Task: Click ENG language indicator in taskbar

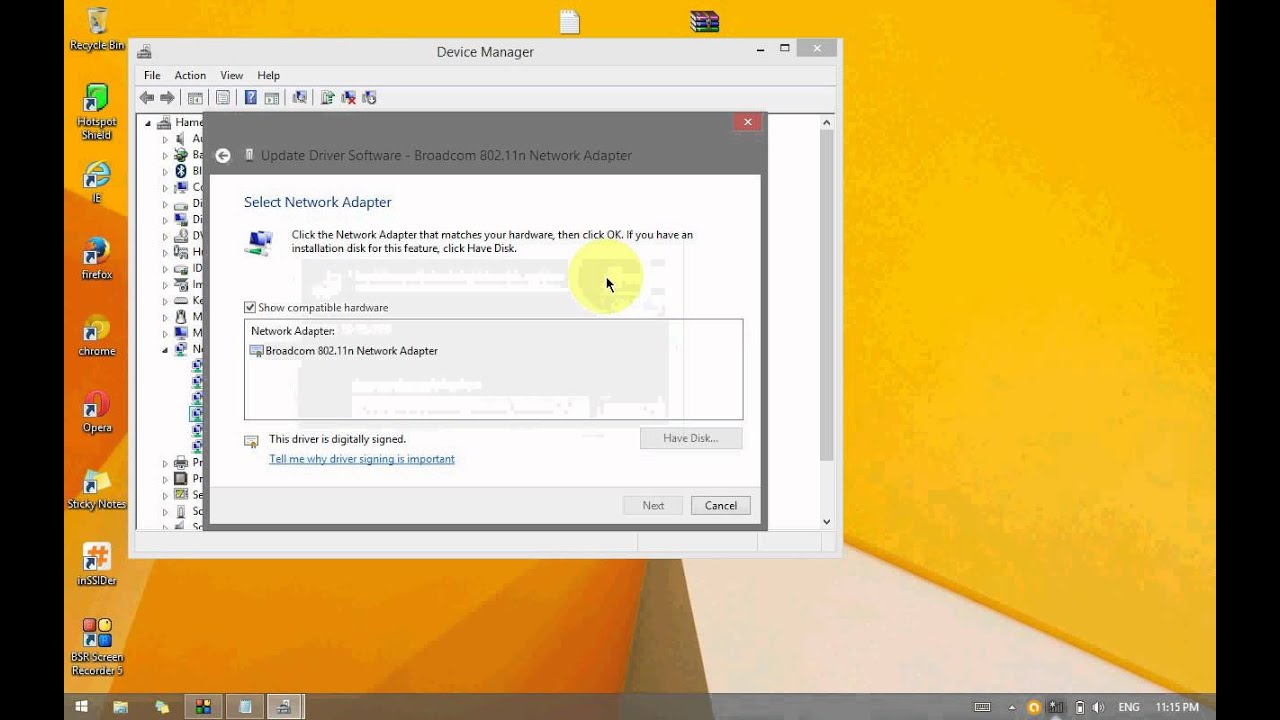Action: click(1129, 707)
